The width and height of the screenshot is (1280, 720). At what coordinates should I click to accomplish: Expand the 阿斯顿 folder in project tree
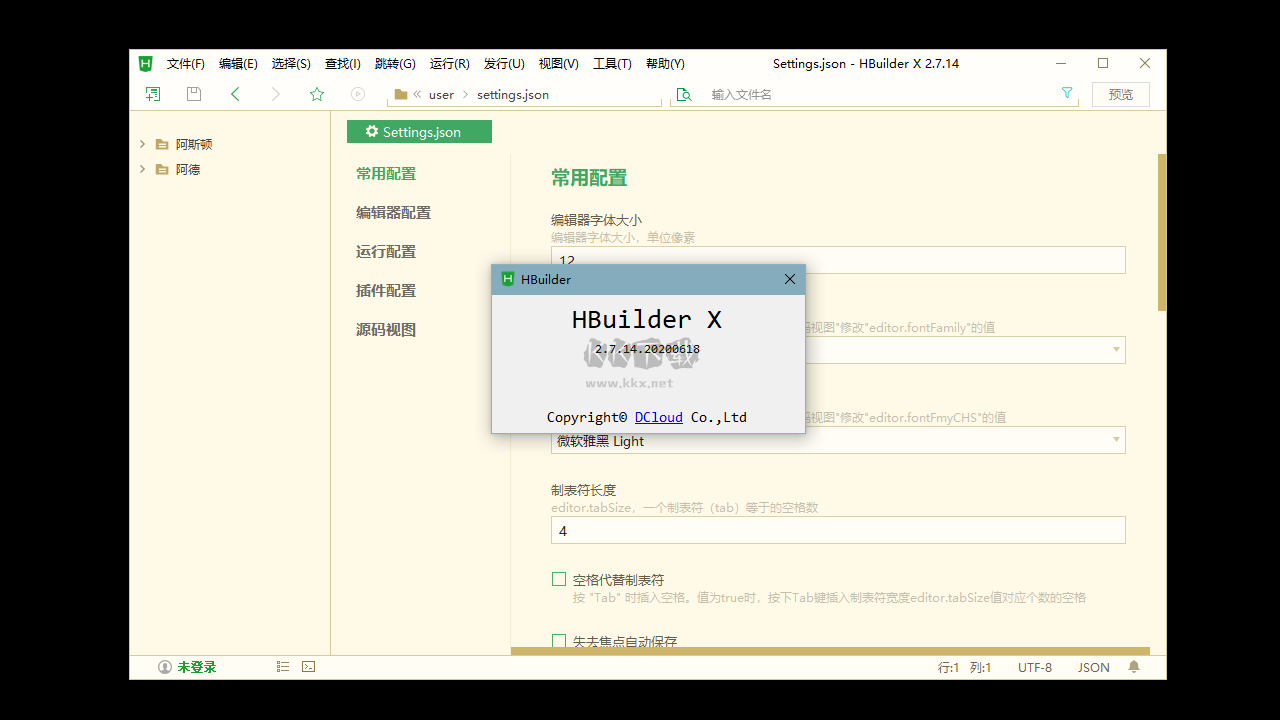pos(142,143)
